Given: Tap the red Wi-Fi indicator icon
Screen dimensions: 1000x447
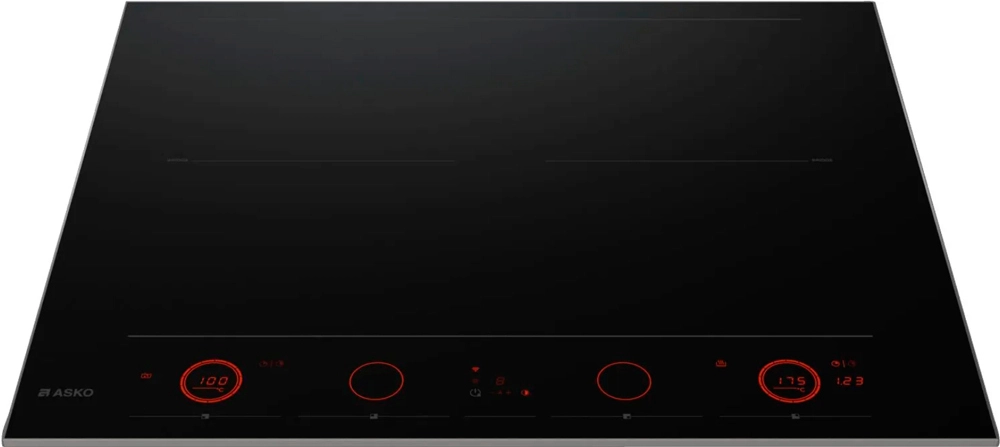Looking at the screenshot, I should point(475,369).
